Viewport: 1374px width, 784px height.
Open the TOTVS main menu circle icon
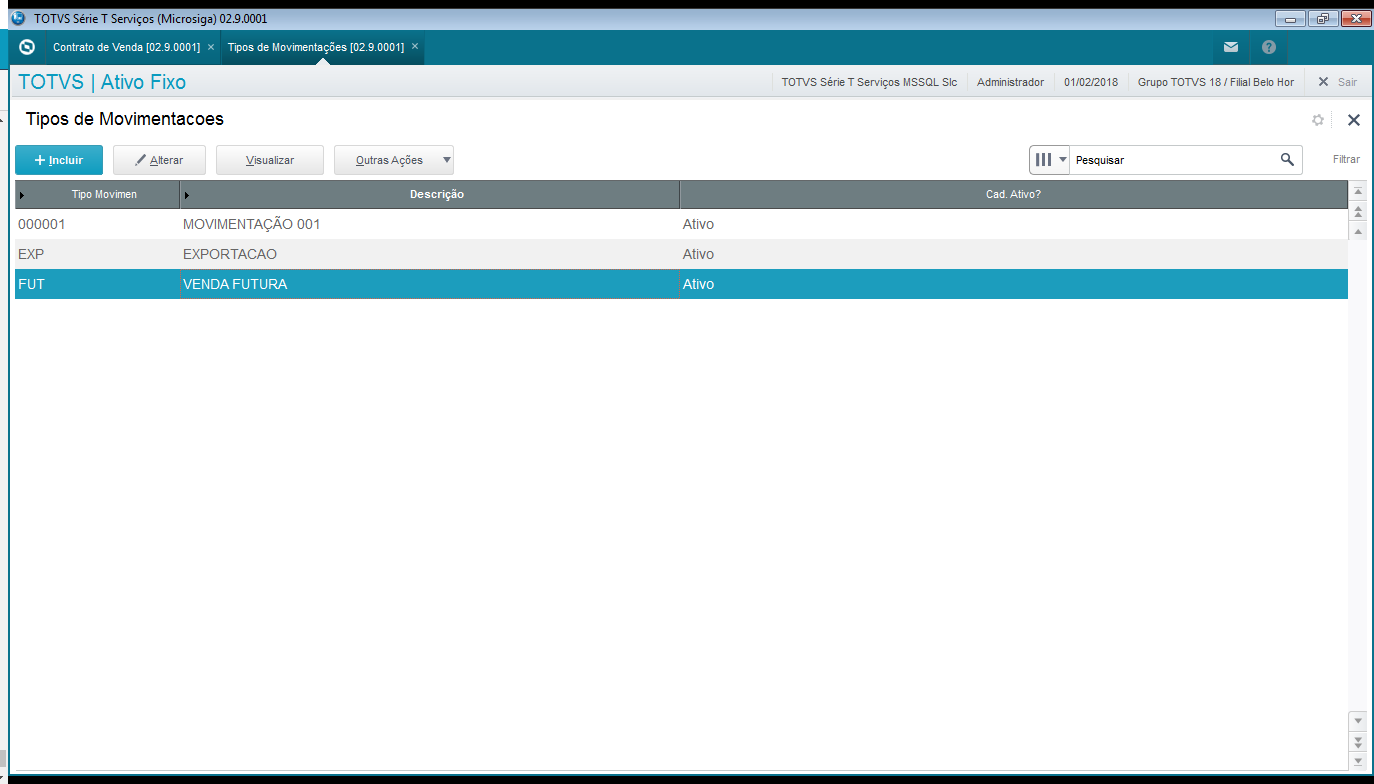pos(27,47)
